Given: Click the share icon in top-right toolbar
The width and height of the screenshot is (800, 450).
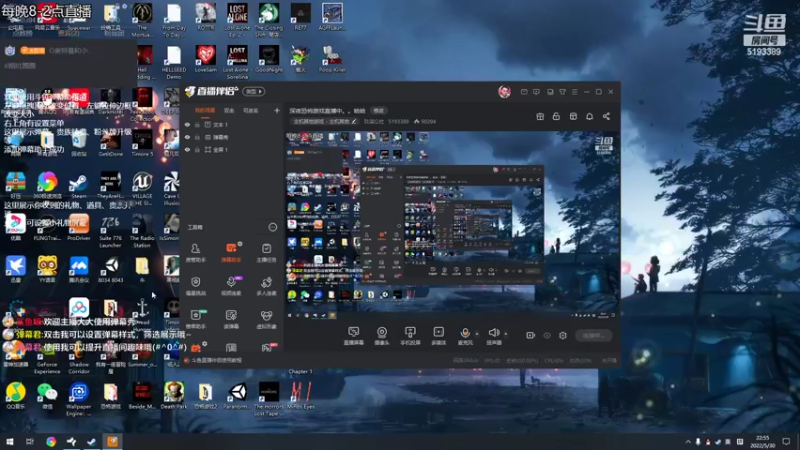Looking at the screenshot, I should pos(606,116).
